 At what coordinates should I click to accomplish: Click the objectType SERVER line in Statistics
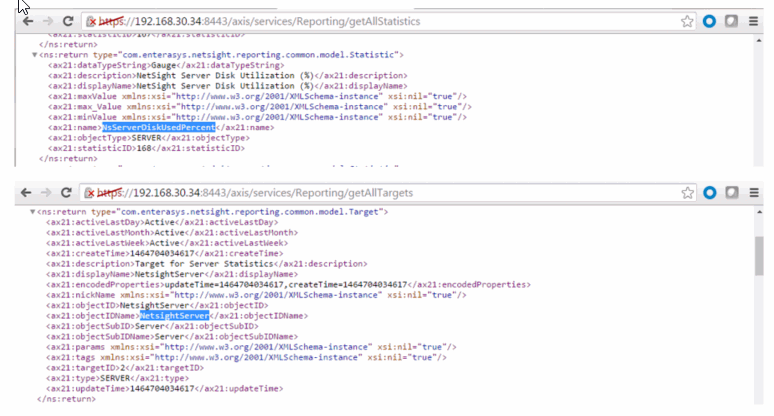click(x=149, y=138)
